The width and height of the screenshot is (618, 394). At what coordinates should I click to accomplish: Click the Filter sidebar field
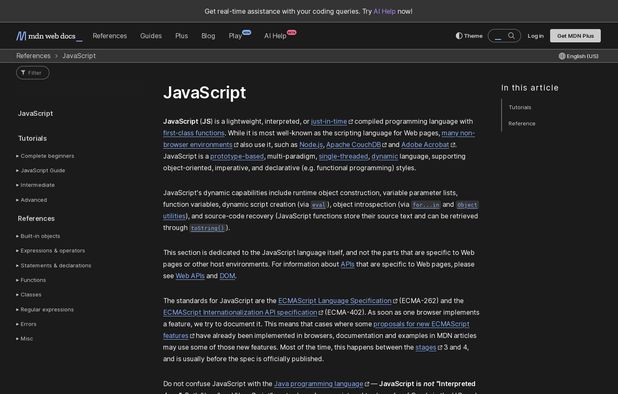click(33, 72)
